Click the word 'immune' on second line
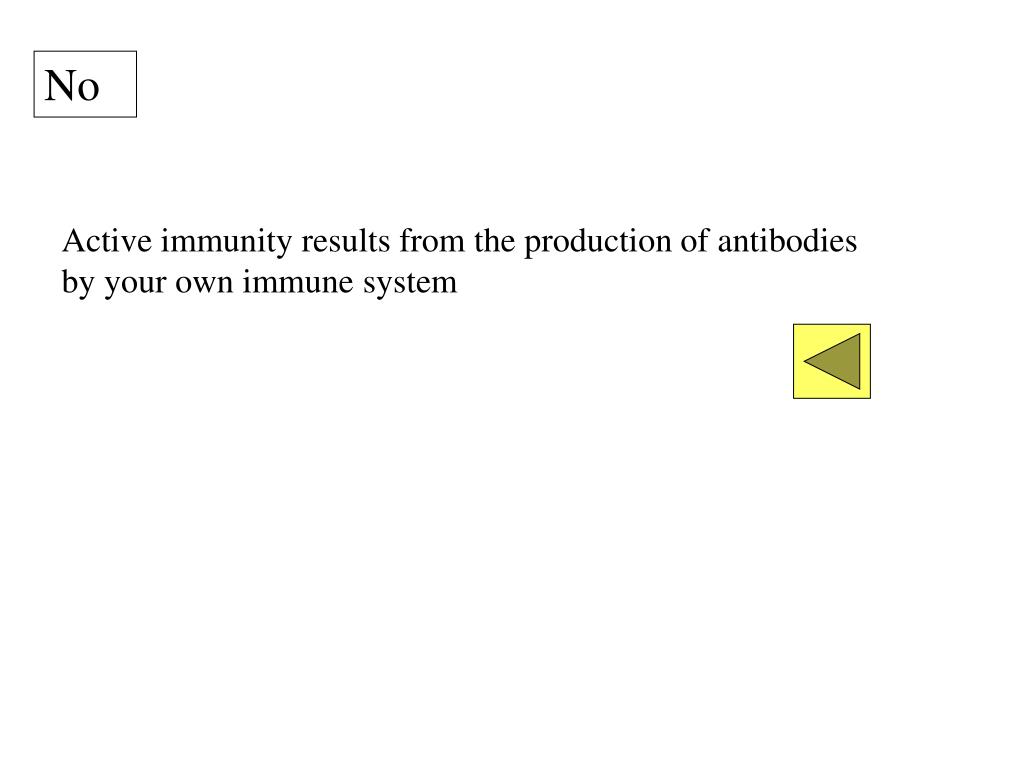This screenshot has height=768, width=1024. [x=298, y=282]
